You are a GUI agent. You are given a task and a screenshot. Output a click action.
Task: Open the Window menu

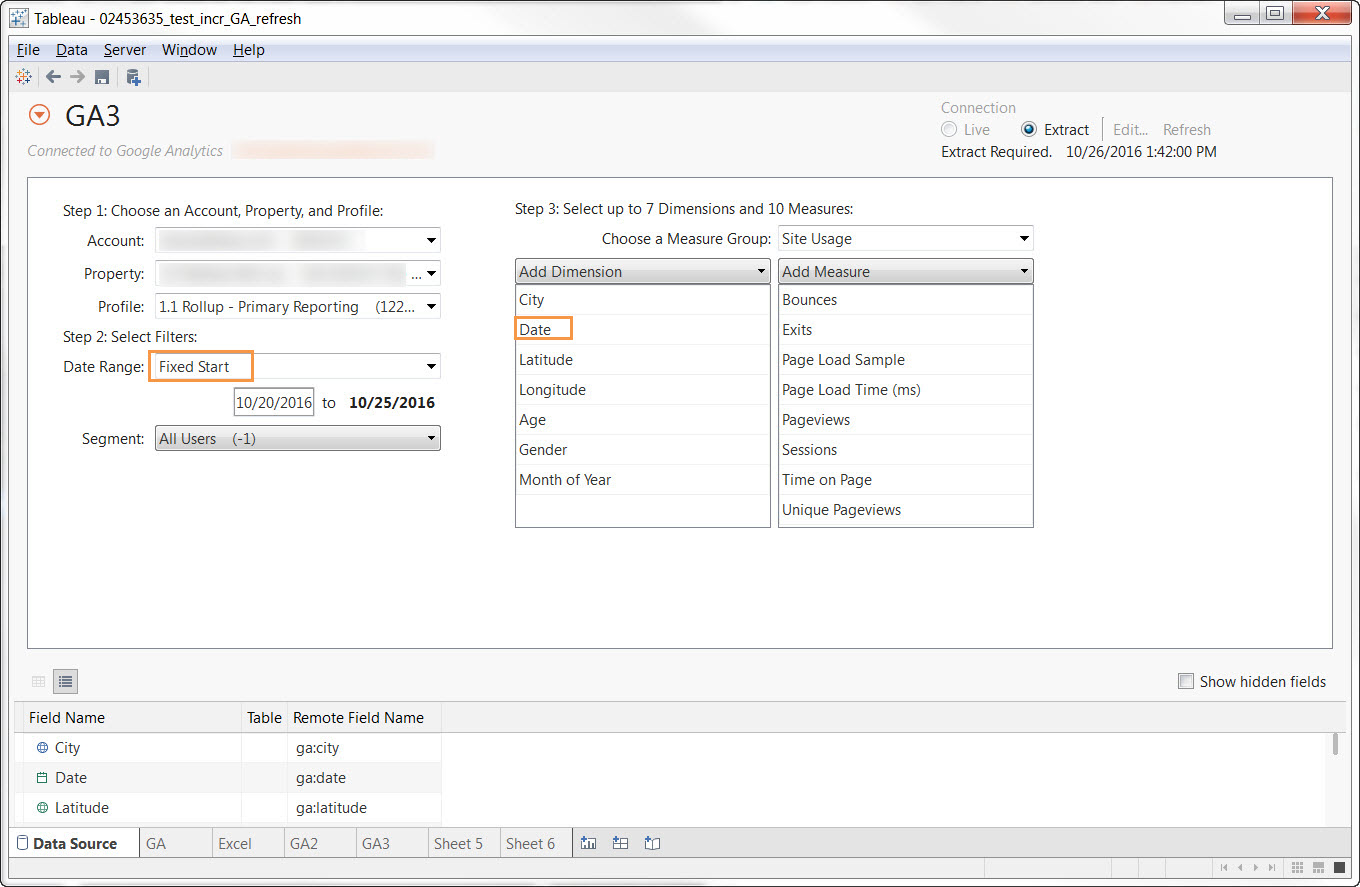point(189,49)
